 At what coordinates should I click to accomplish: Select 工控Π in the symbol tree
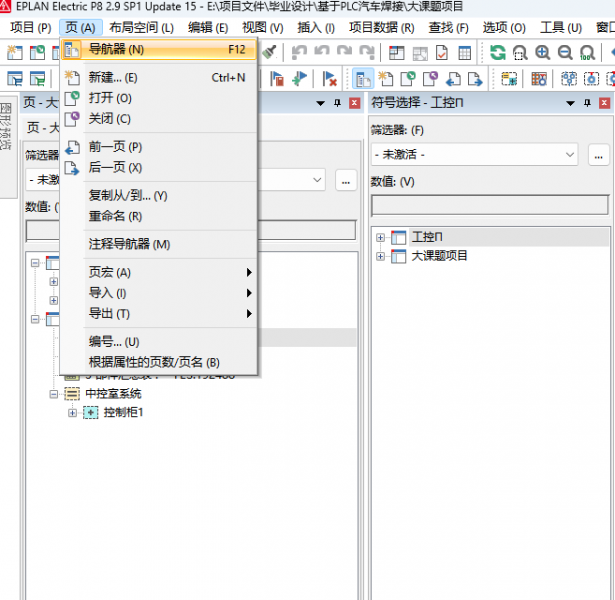(x=427, y=237)
